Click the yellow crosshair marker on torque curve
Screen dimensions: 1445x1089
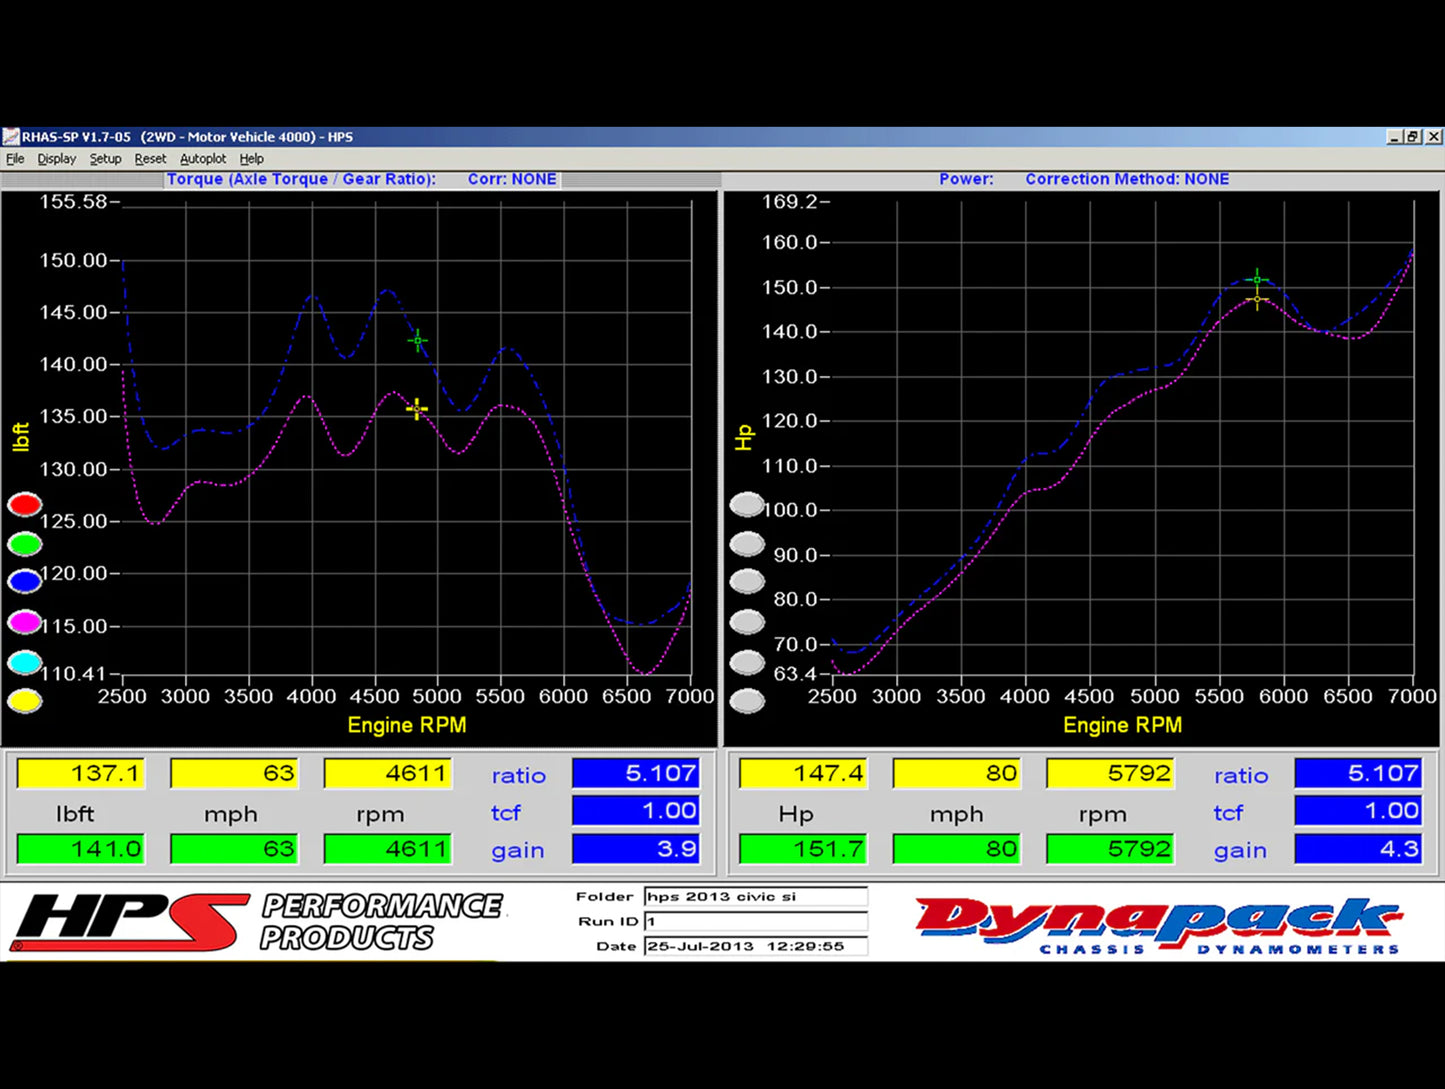click(x=417, y=409)
